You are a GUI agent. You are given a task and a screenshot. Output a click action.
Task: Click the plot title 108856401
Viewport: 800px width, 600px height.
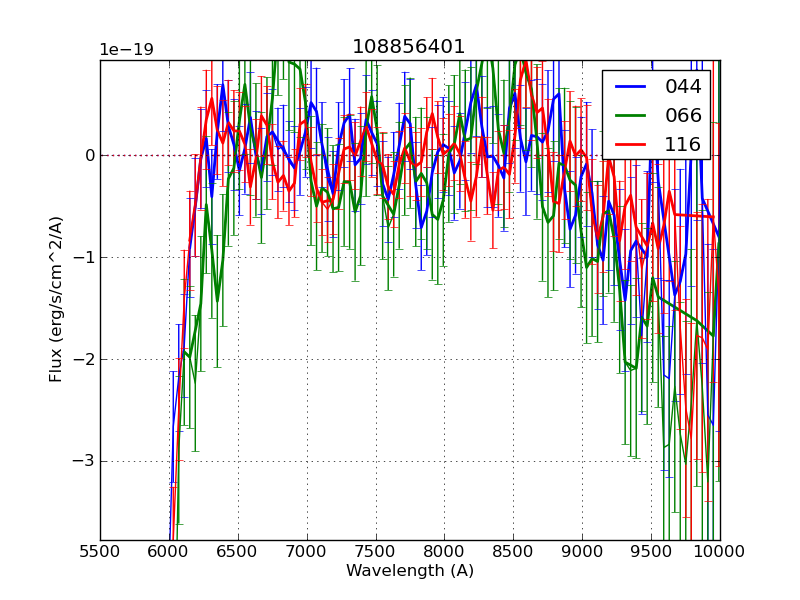[x=408, y=47]
